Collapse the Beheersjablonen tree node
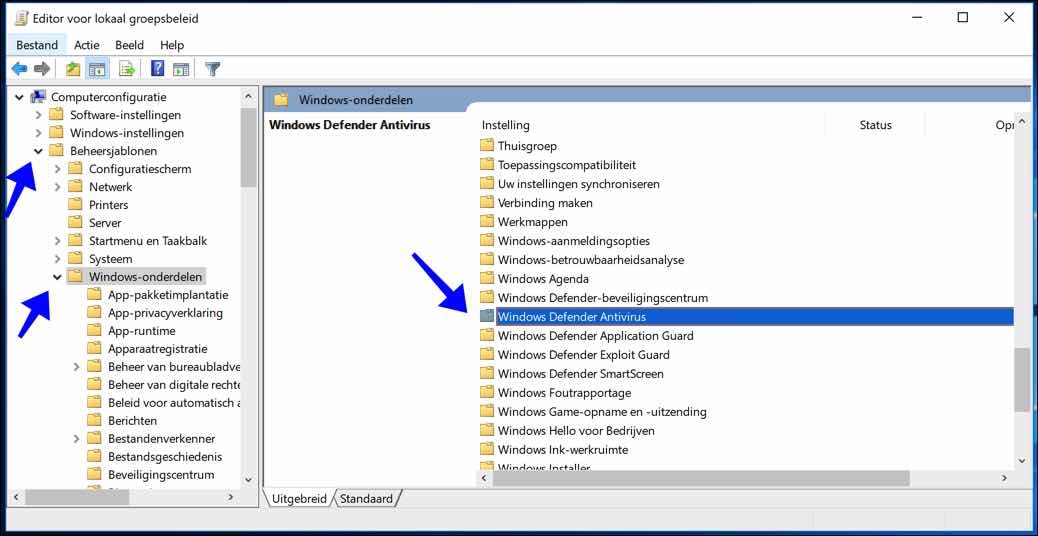This screenshot has height=536, width=1038. (39, 151)
